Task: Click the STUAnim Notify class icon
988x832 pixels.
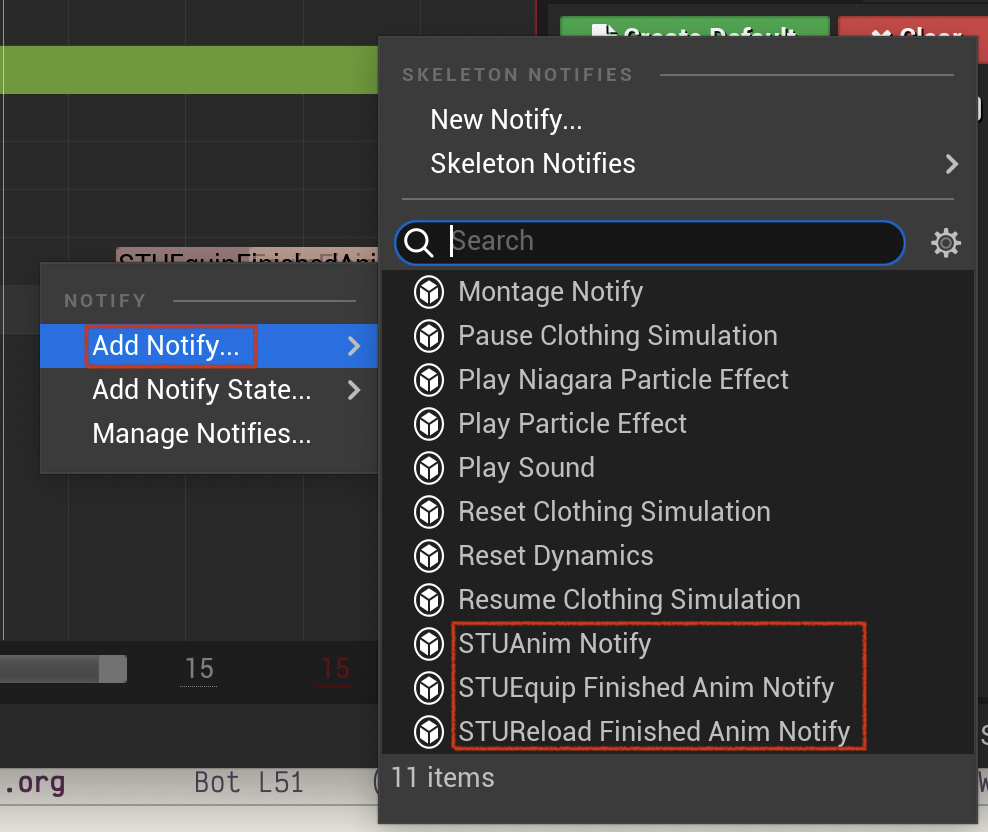Action: tap(429, 644)
